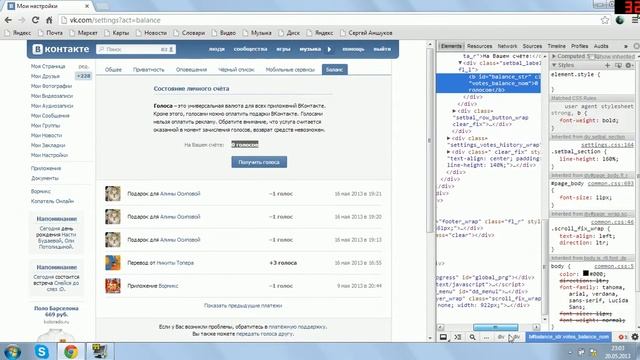Select the b#balance_str.votes_balance_nom breadcrumb
This screenshot has width=640, height=360.
click(x=568, y=337)
